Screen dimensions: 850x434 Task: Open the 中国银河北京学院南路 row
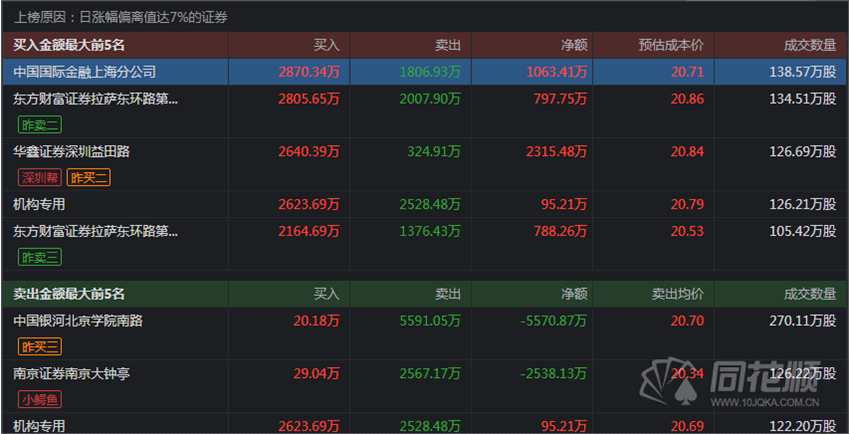[x=78, y=321]
